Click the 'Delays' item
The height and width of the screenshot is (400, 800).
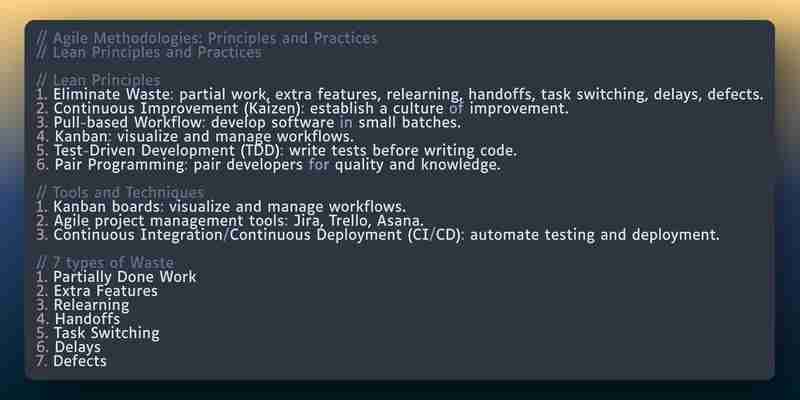tap(69, 347)
